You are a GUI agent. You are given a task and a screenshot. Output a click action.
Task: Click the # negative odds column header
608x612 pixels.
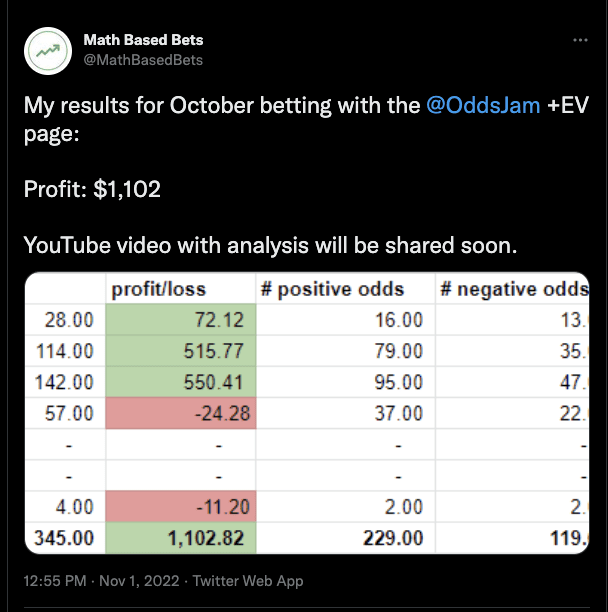512,289
